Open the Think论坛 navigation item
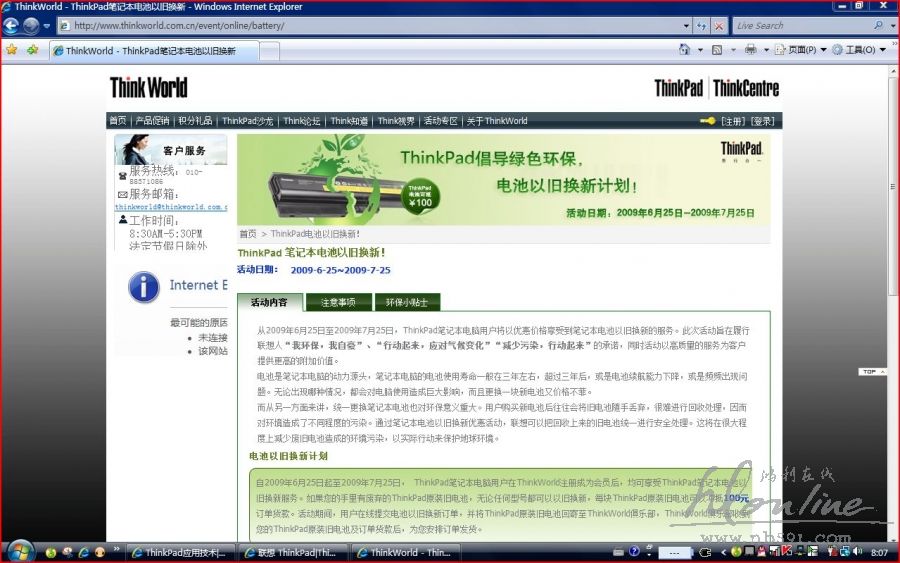The image size is (900, 563). tap(302, 121)
